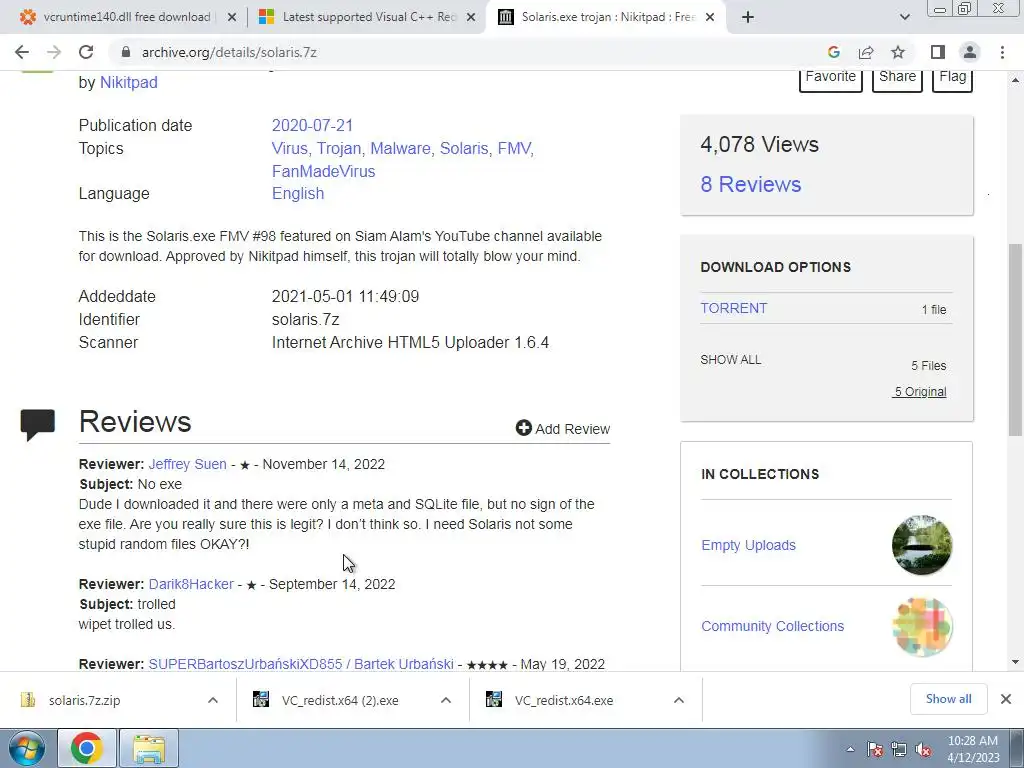Viewport: 1024px width, 768px height.
Task: Show hidden system tray icons
Action: [x=850, y=749]
